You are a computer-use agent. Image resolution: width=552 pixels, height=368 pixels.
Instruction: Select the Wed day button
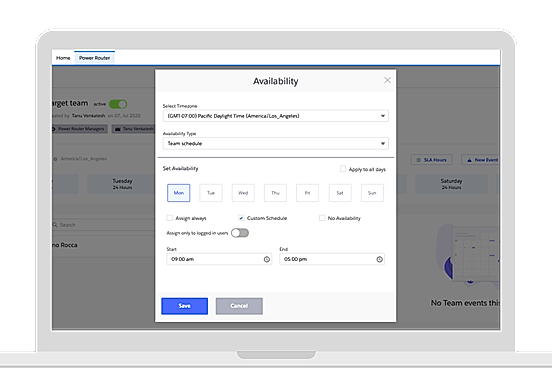(243, 193)
